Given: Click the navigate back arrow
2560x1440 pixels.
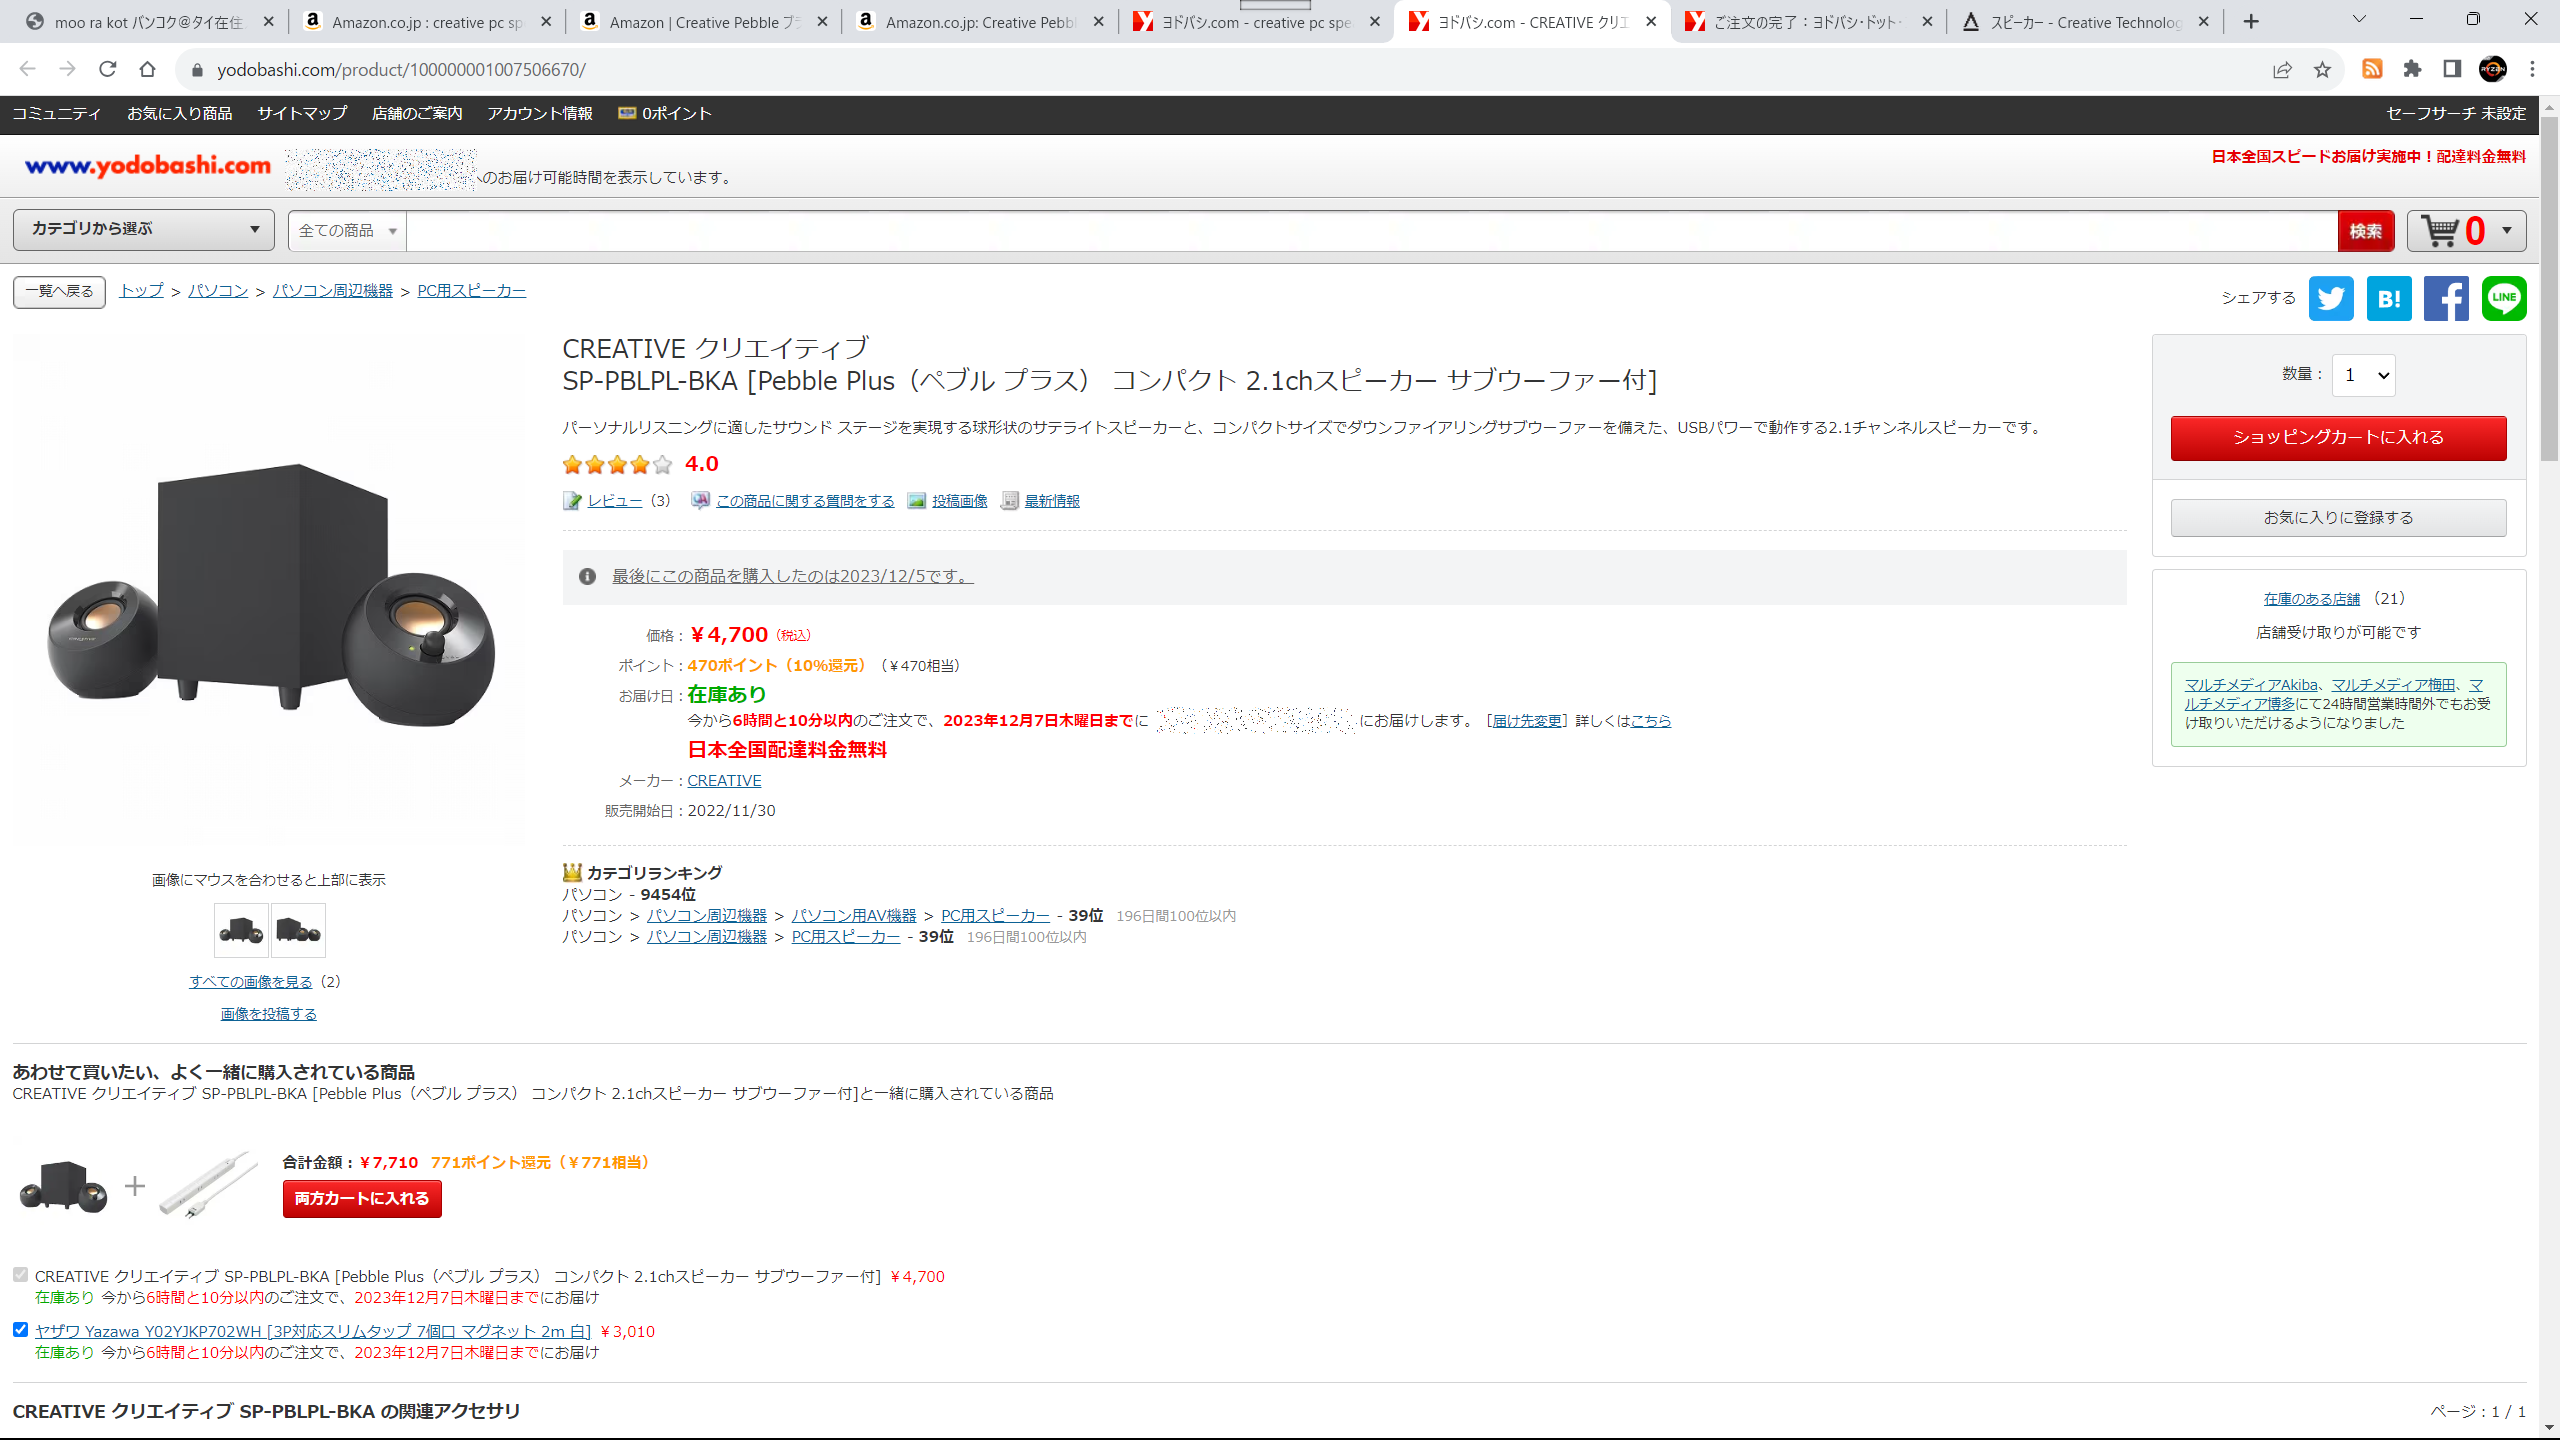Looking at the screenshot, I should click(x=27, y=69).
